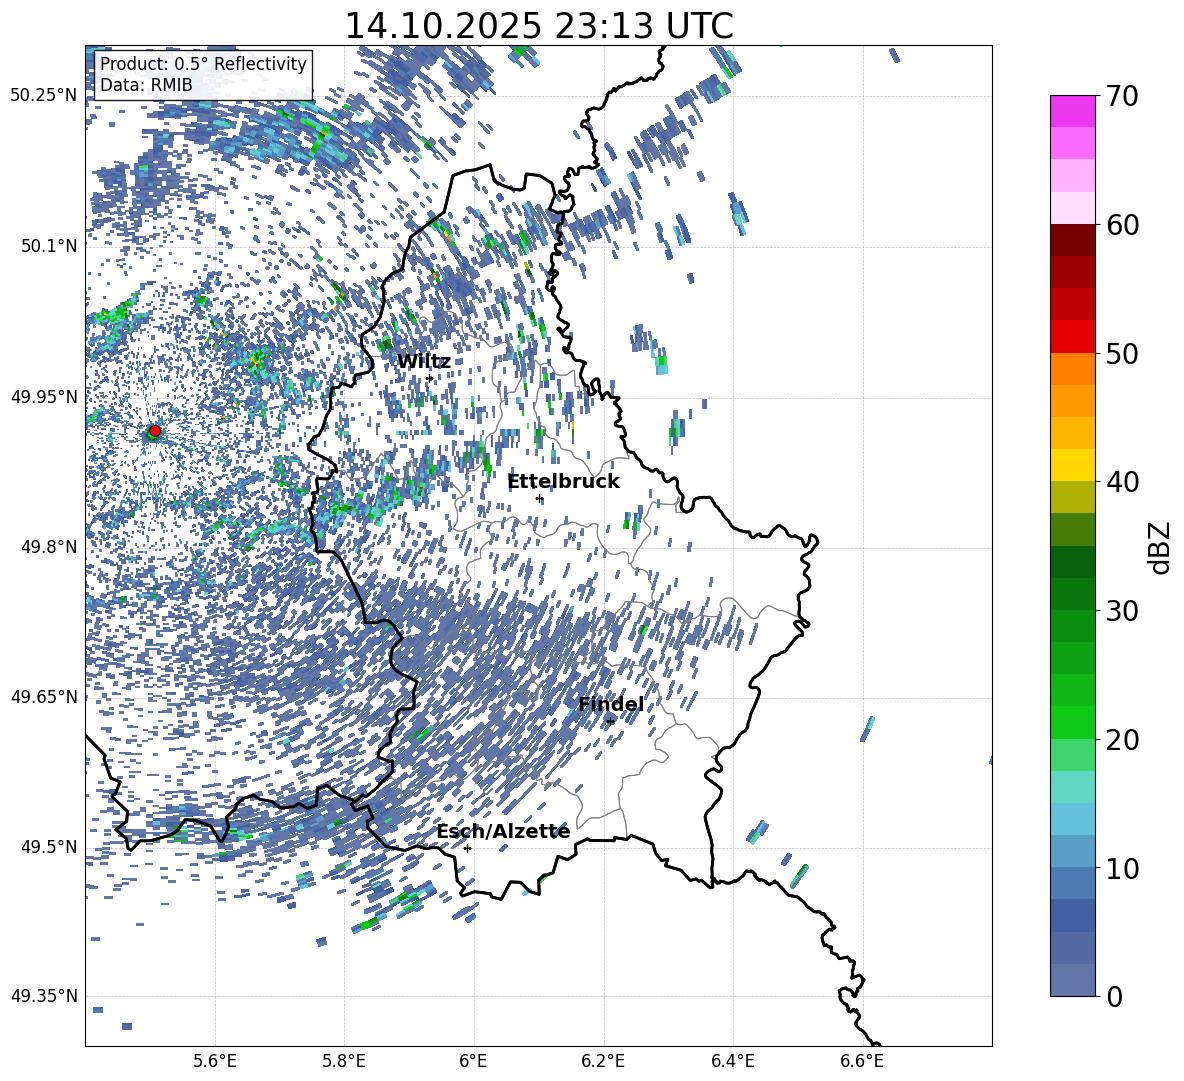This screenshot has width=1184, height=1081.
Task: Click the timestamp title 14.10.2025 23:13 UTC
Action: pyautogui.click(x=539, y=26)
